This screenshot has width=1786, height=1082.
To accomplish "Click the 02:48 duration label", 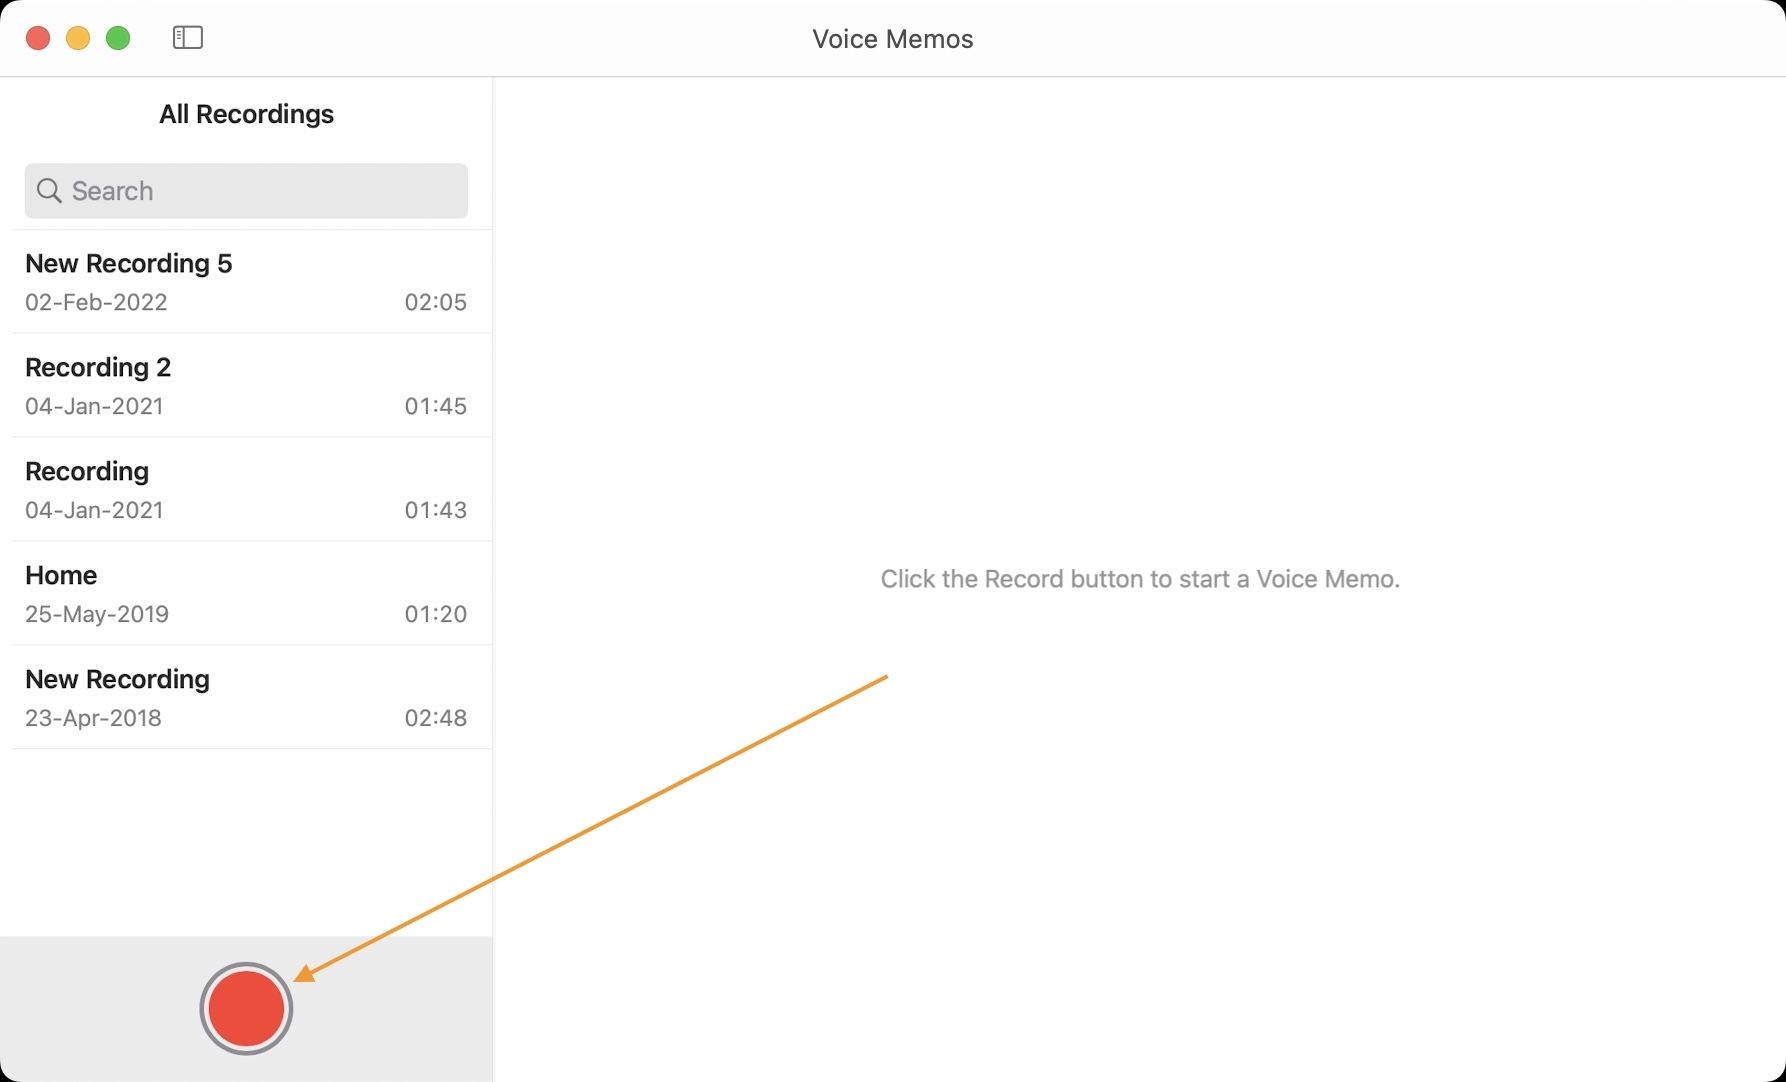I will click(x=435, y=718).
